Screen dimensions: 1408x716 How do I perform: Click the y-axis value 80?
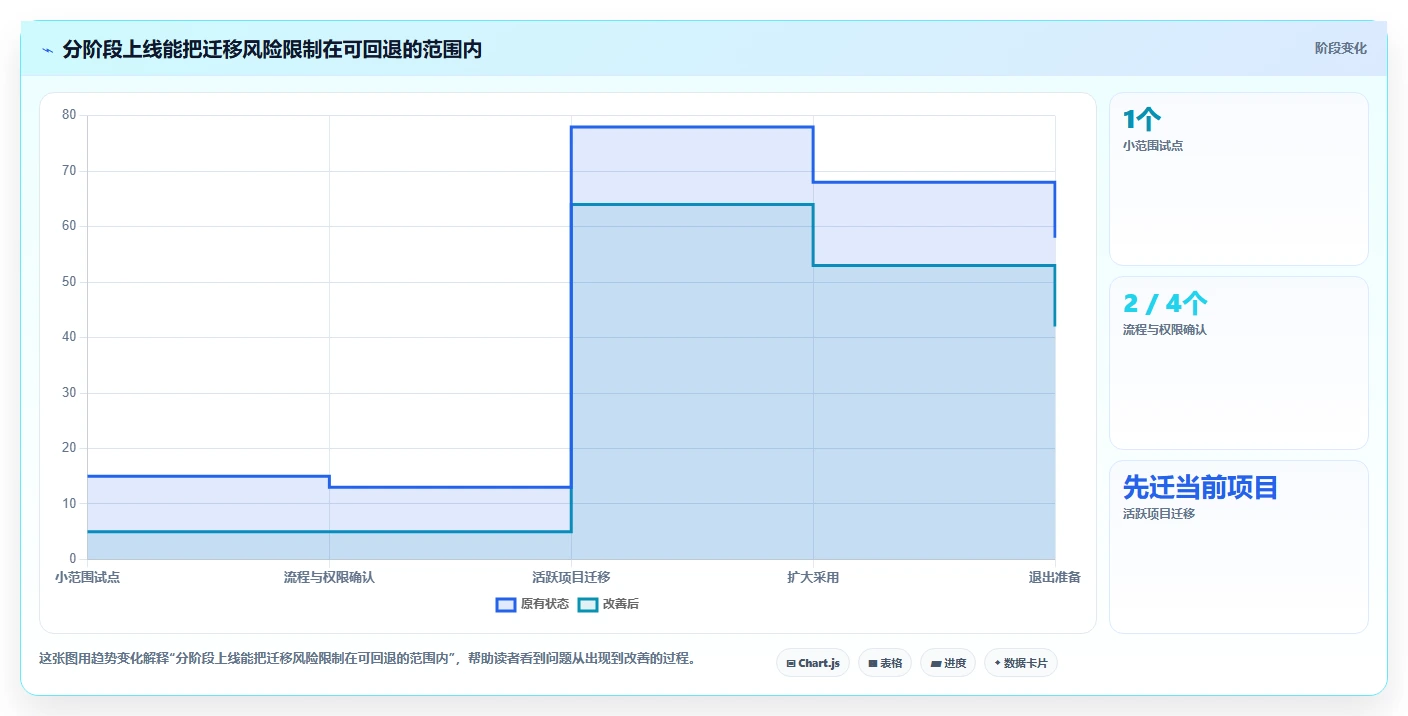click(69, 115)
